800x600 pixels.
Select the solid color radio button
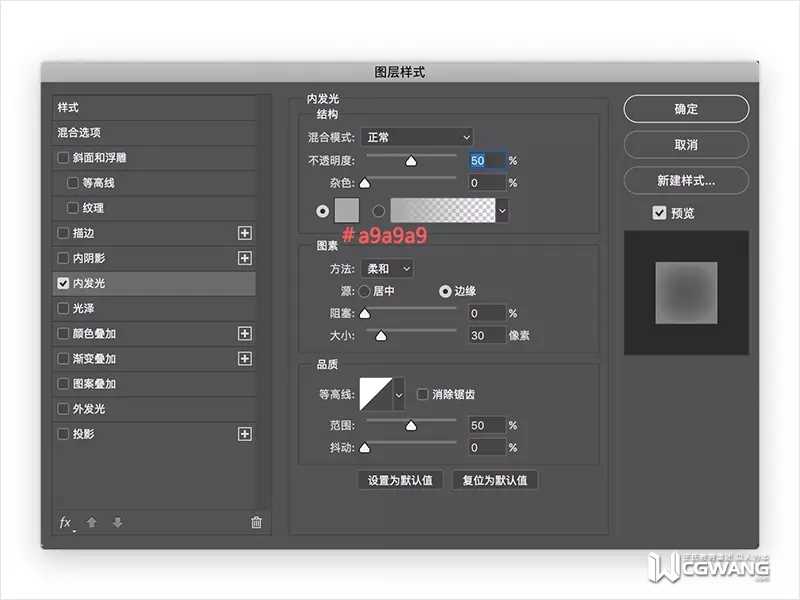(x=322, y=211)
